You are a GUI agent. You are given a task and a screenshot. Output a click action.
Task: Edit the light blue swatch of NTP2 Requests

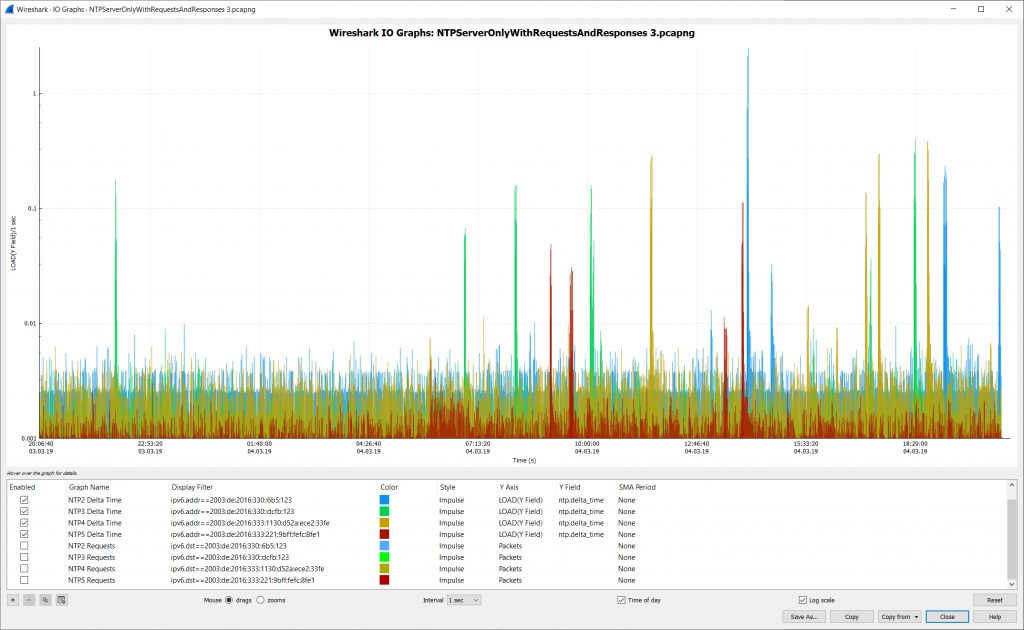click(385, 546)
